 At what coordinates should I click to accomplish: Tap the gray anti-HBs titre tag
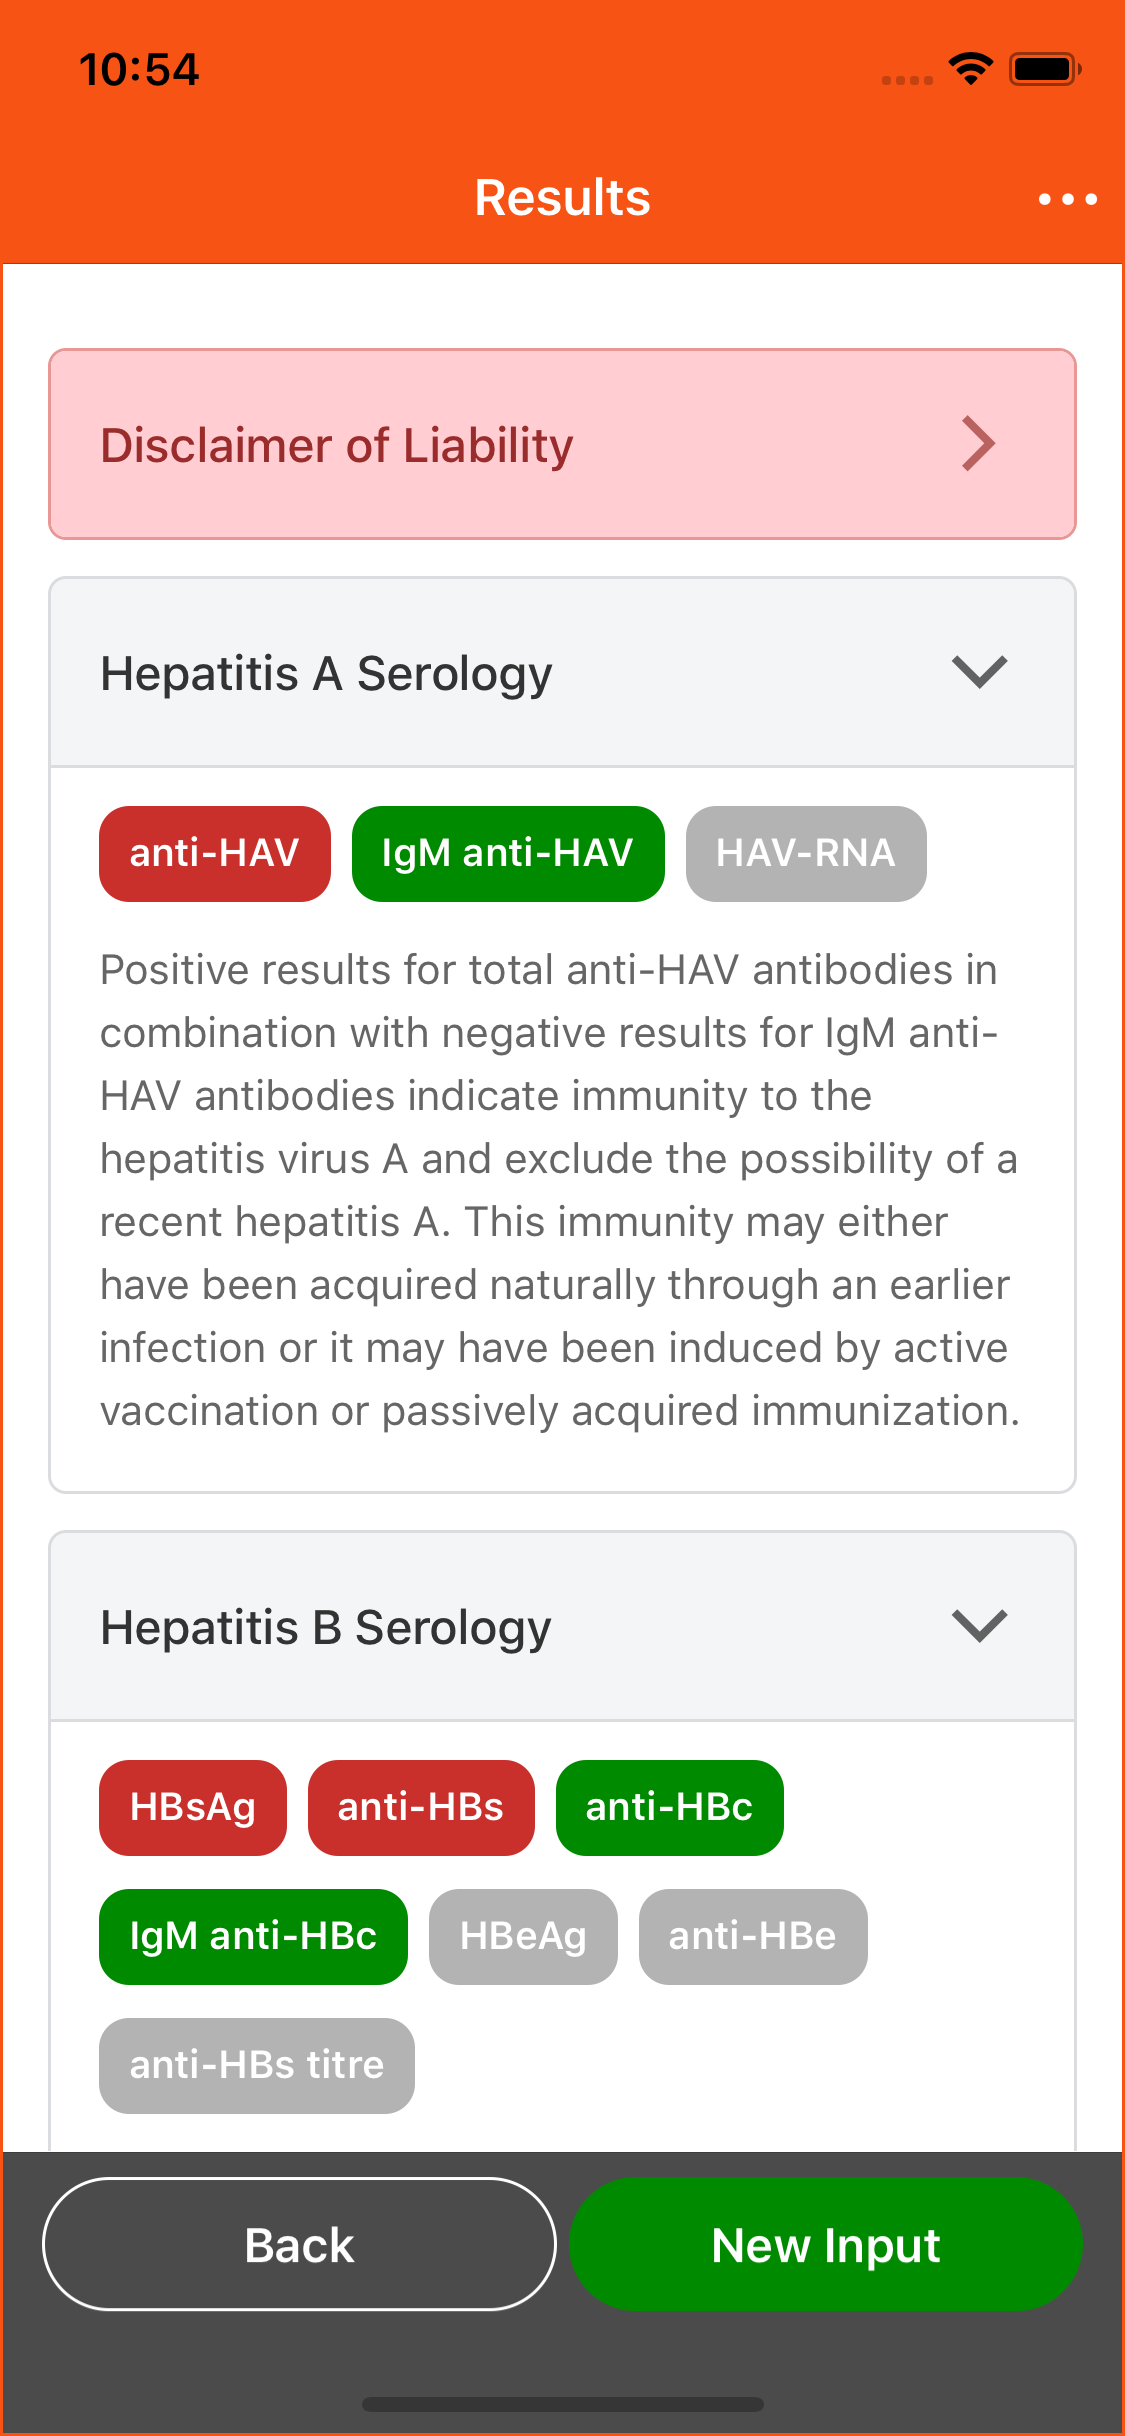point(256,2065)
